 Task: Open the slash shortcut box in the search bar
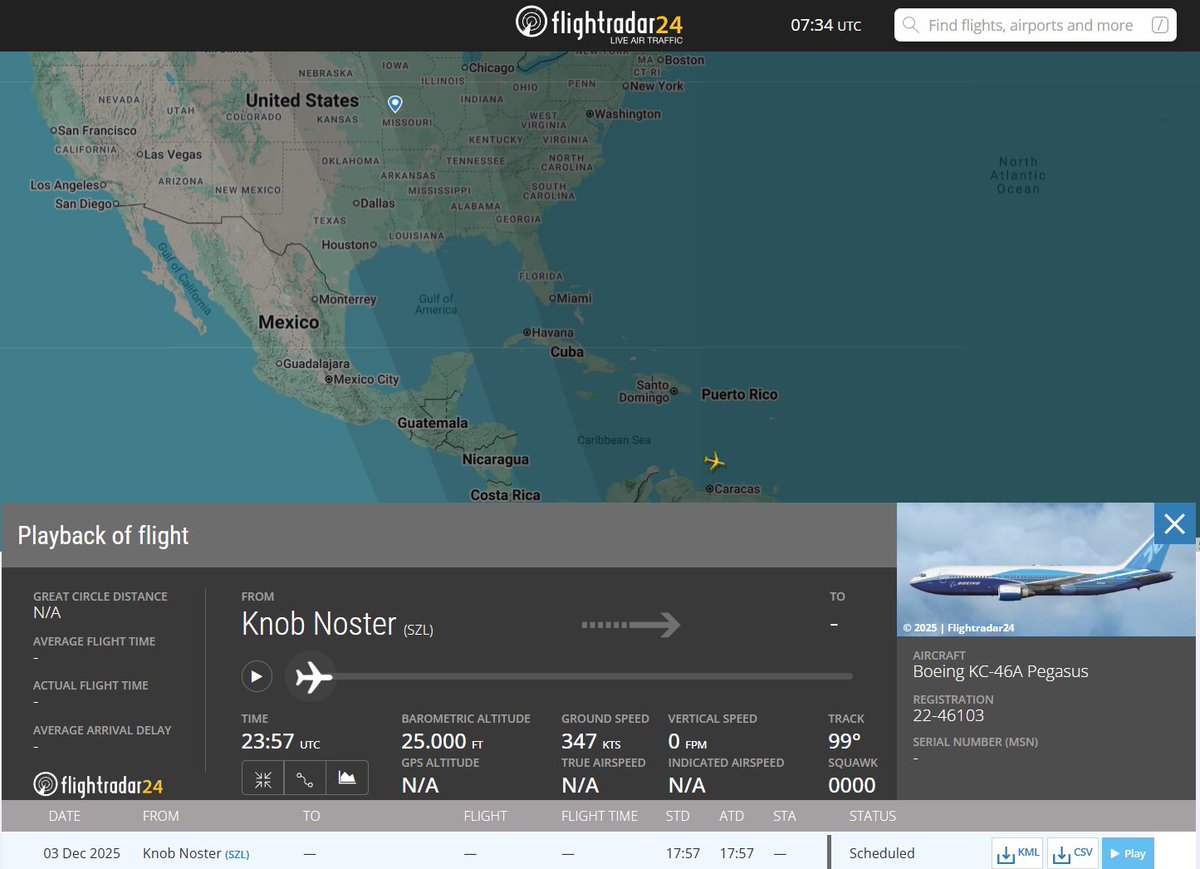click(x=1159, y=25)
